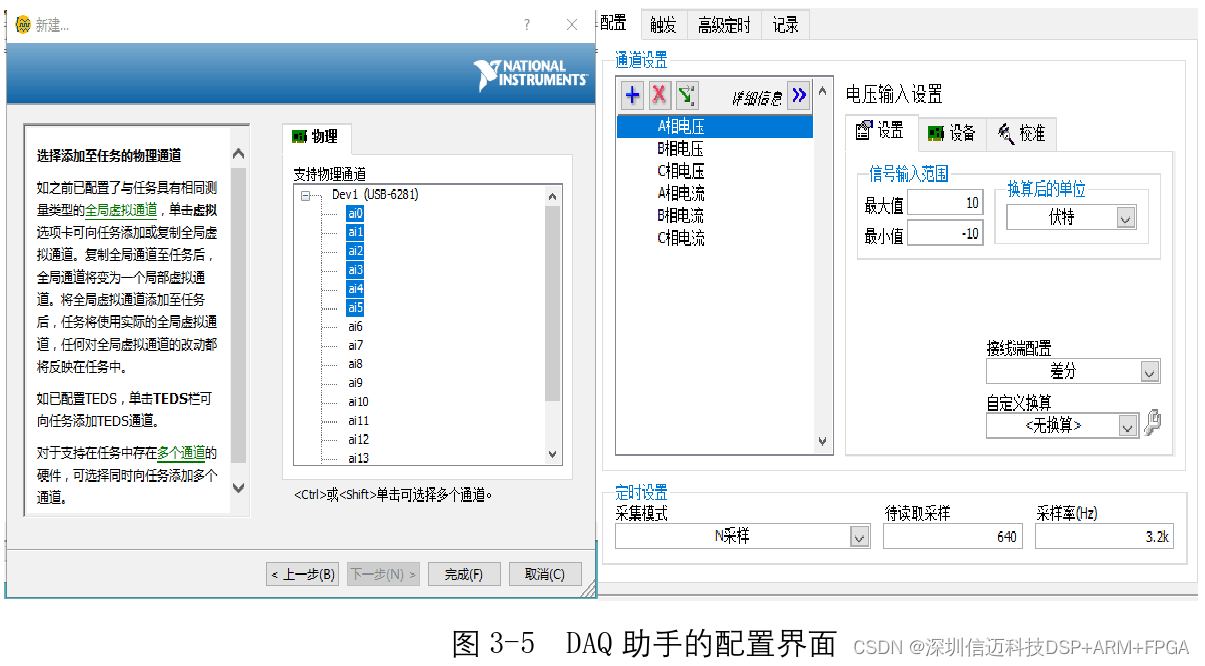Open the 设备 tab with green device icon
This screenshot has width=1205, height=666.
point(951,133)
